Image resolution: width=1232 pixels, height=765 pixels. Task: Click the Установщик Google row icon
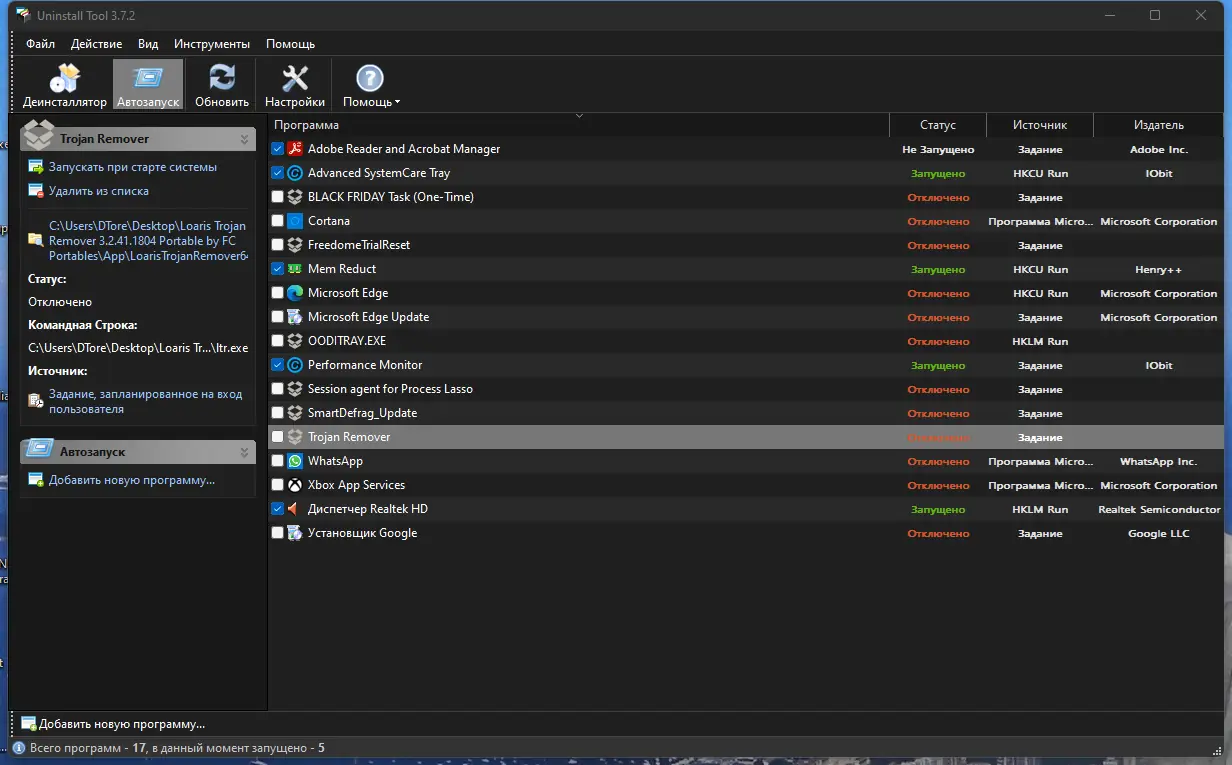[x=295, y=533]
